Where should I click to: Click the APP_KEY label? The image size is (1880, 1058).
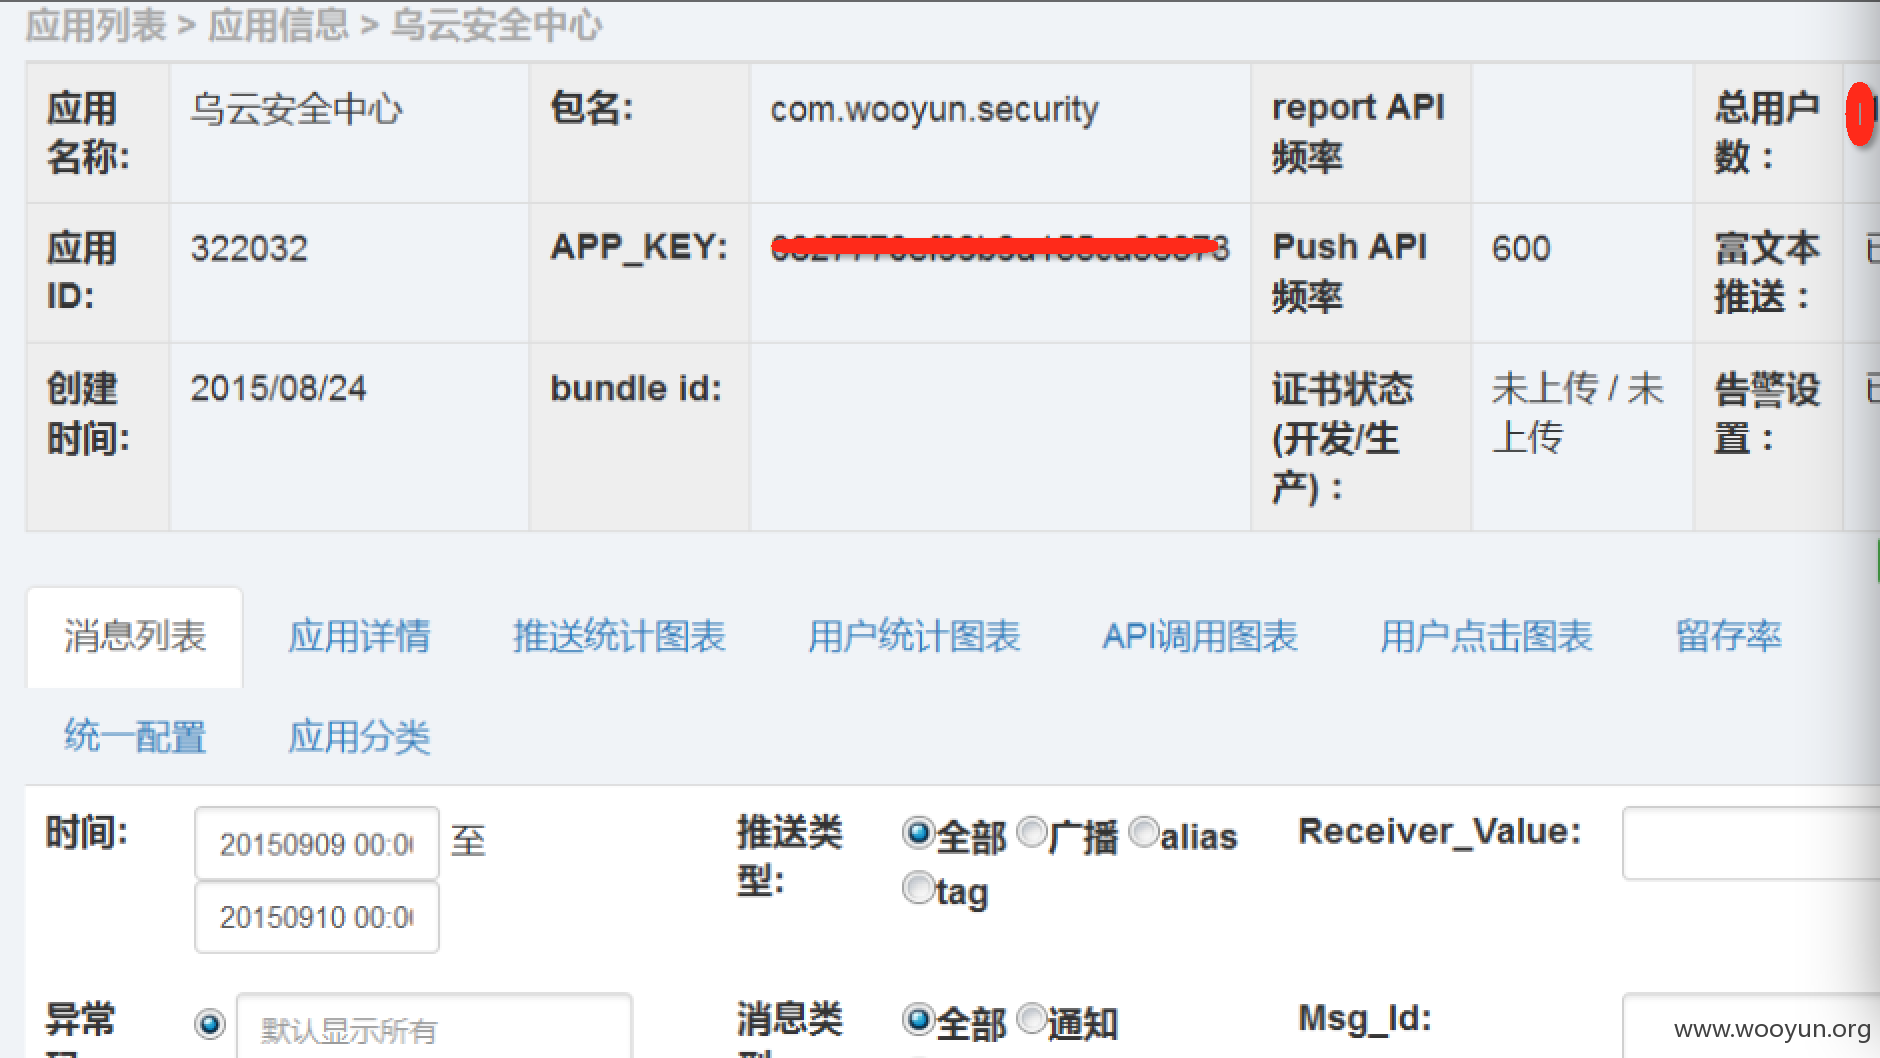[639, 247]
